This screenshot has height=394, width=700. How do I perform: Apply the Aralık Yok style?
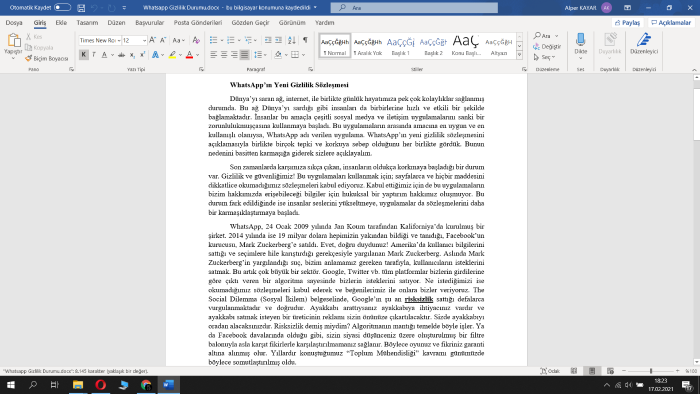pos(368,46)
